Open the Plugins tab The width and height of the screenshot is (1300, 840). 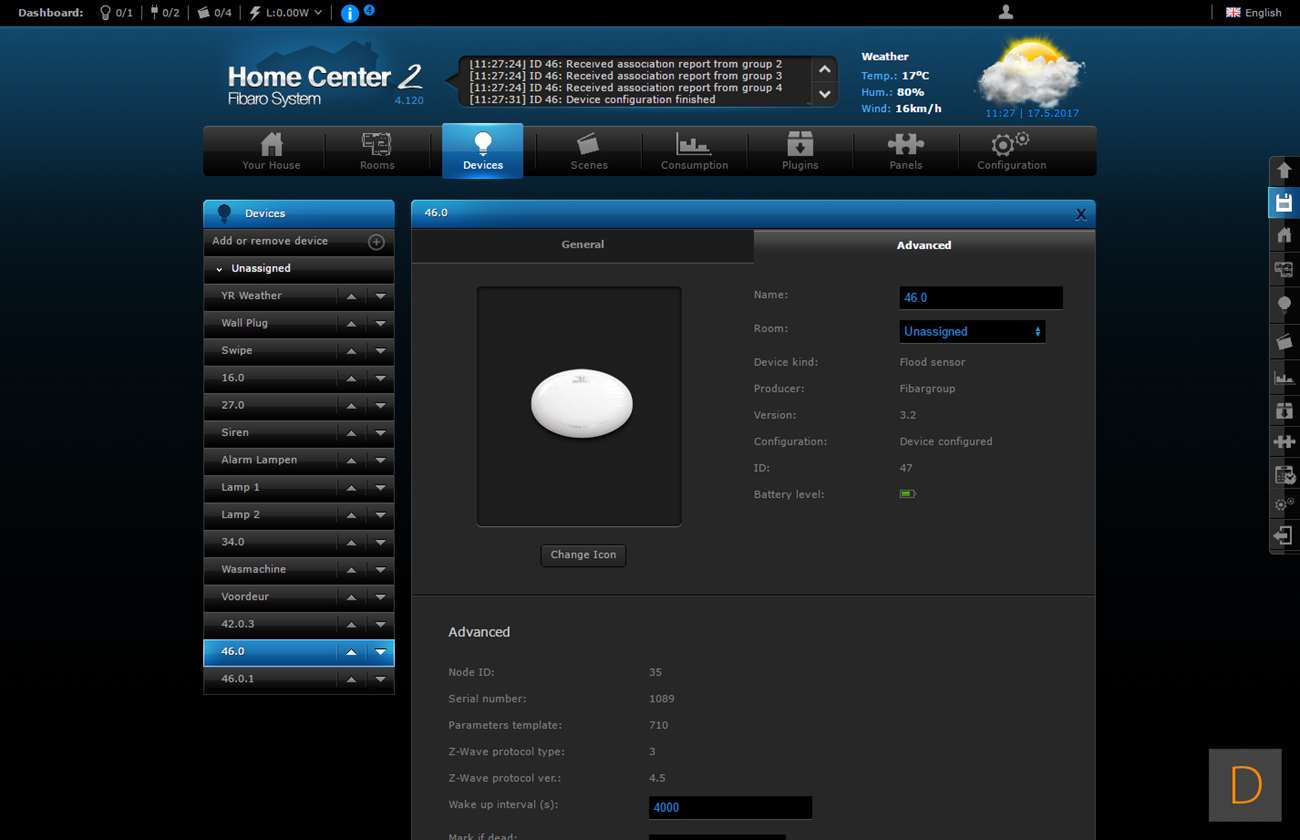coord(800,151)
